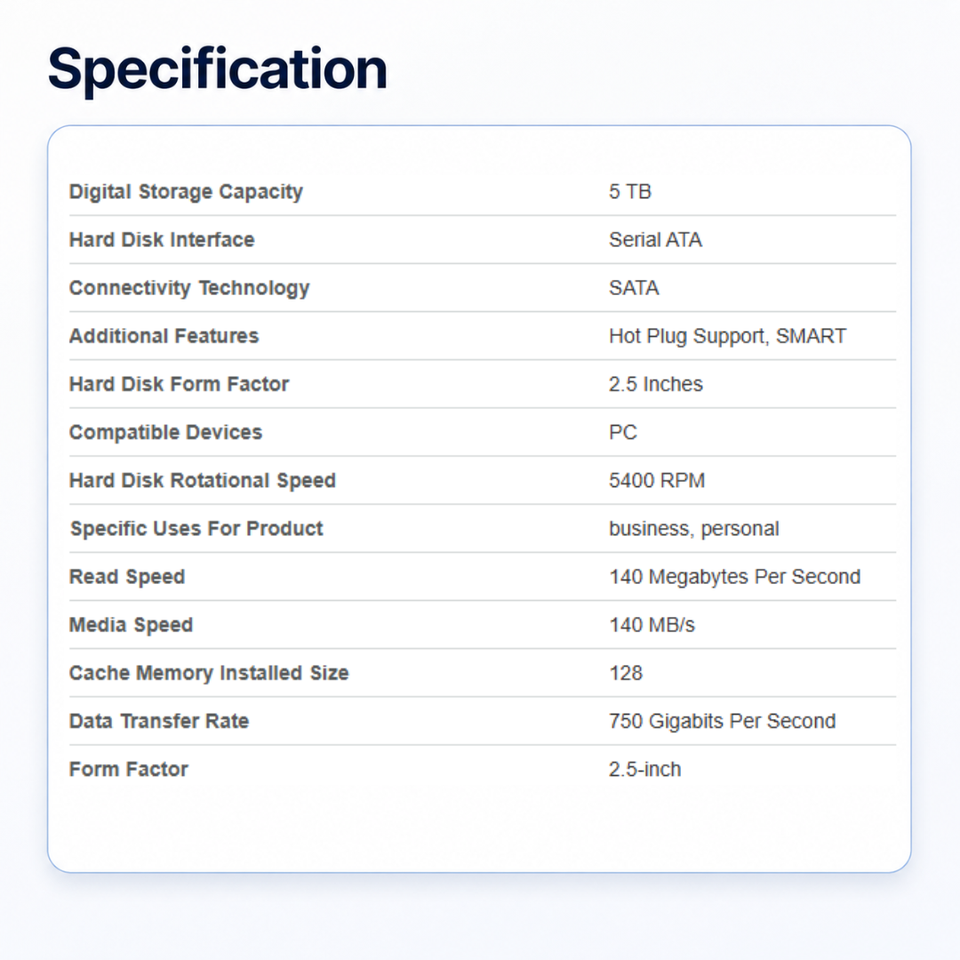
Task: Select the Additional Features label
Action: tap(164, 336)
